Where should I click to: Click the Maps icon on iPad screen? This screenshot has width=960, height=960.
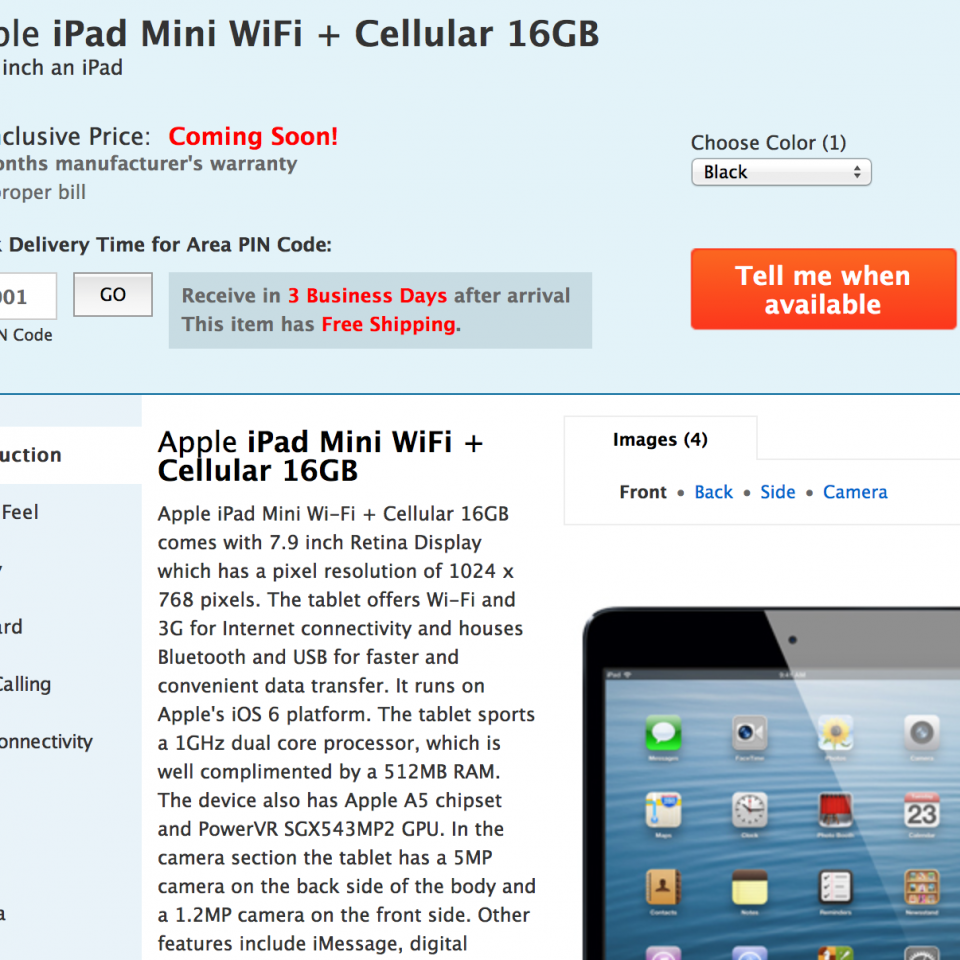point(663,810)
